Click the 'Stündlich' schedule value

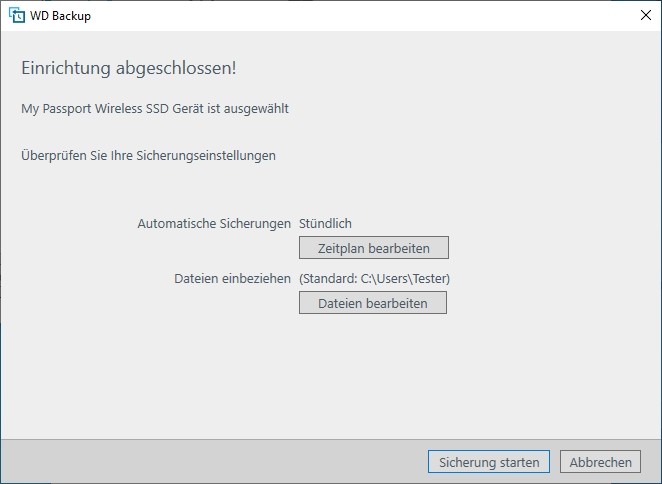point(325,223)
